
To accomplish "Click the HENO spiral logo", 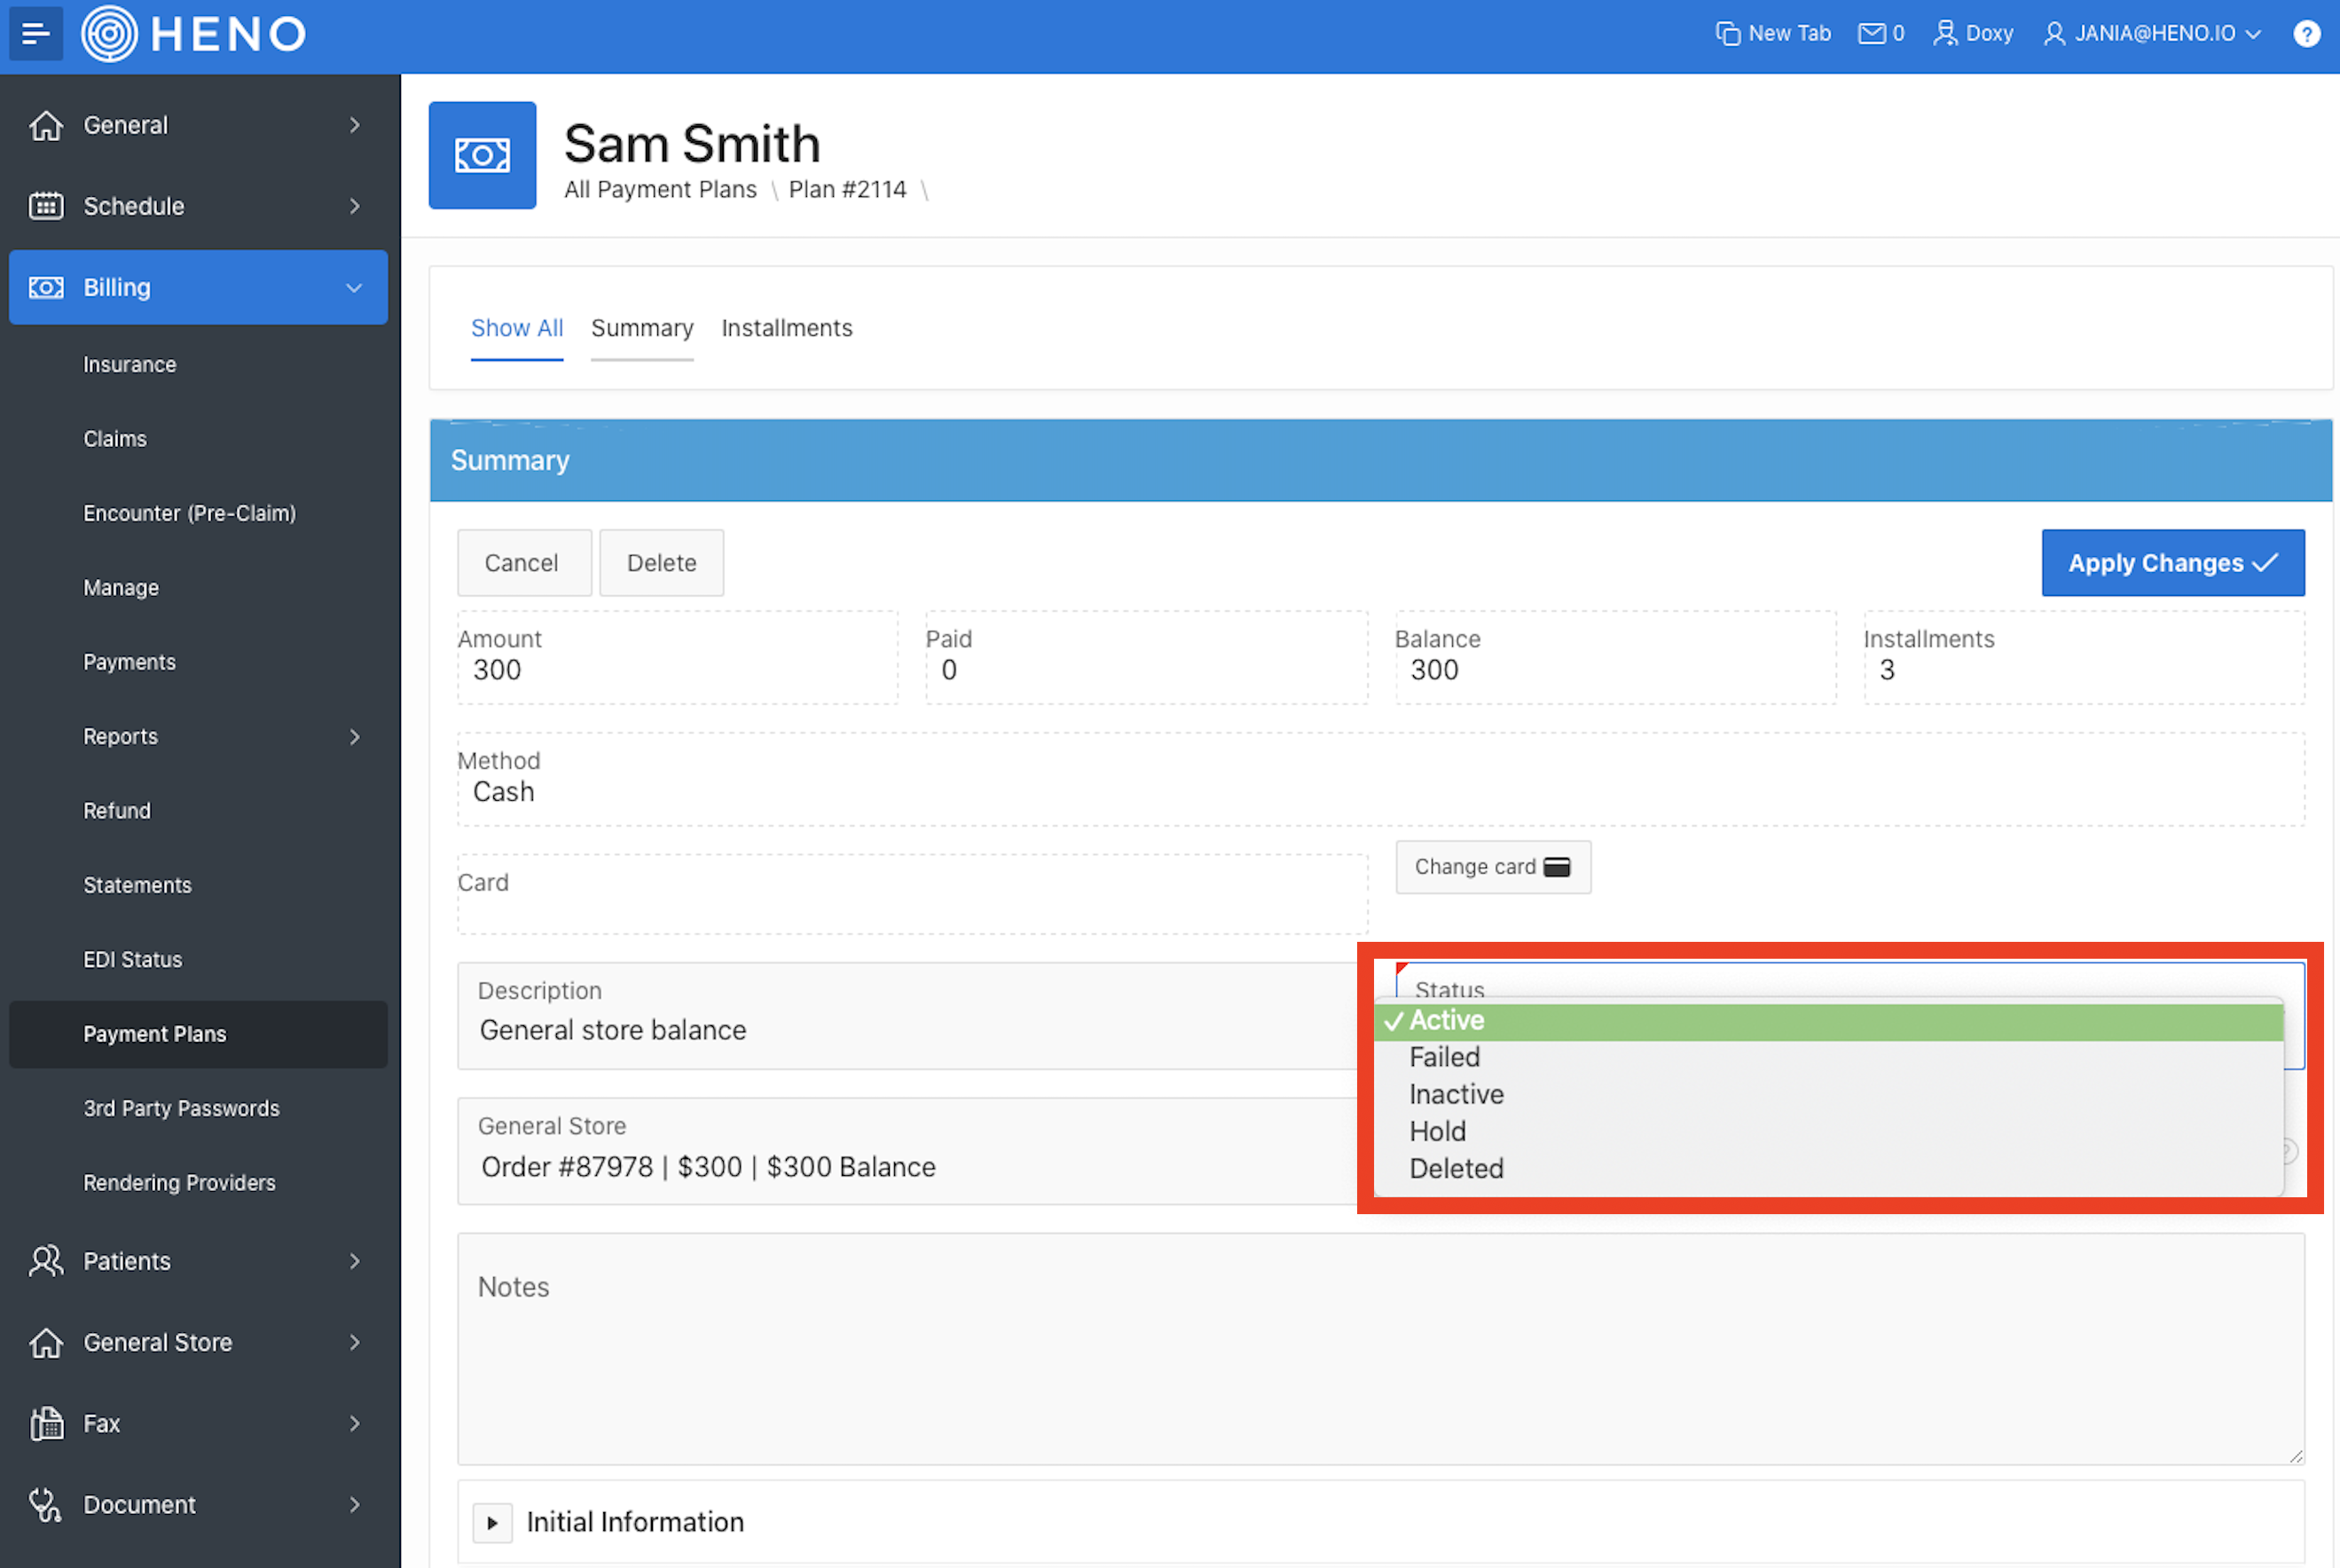I will [x=109, y=33].
